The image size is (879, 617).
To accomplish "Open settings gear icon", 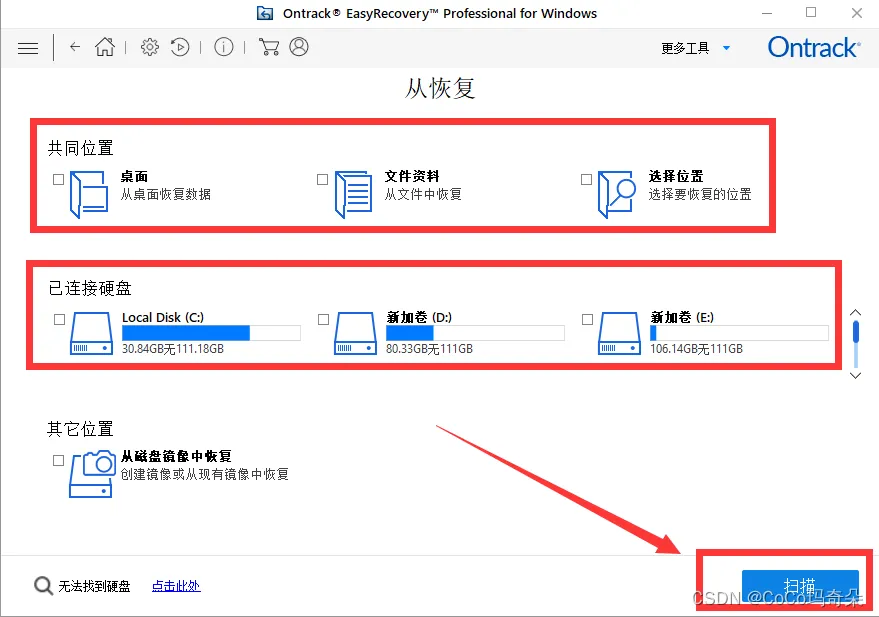I will point(150,47).
